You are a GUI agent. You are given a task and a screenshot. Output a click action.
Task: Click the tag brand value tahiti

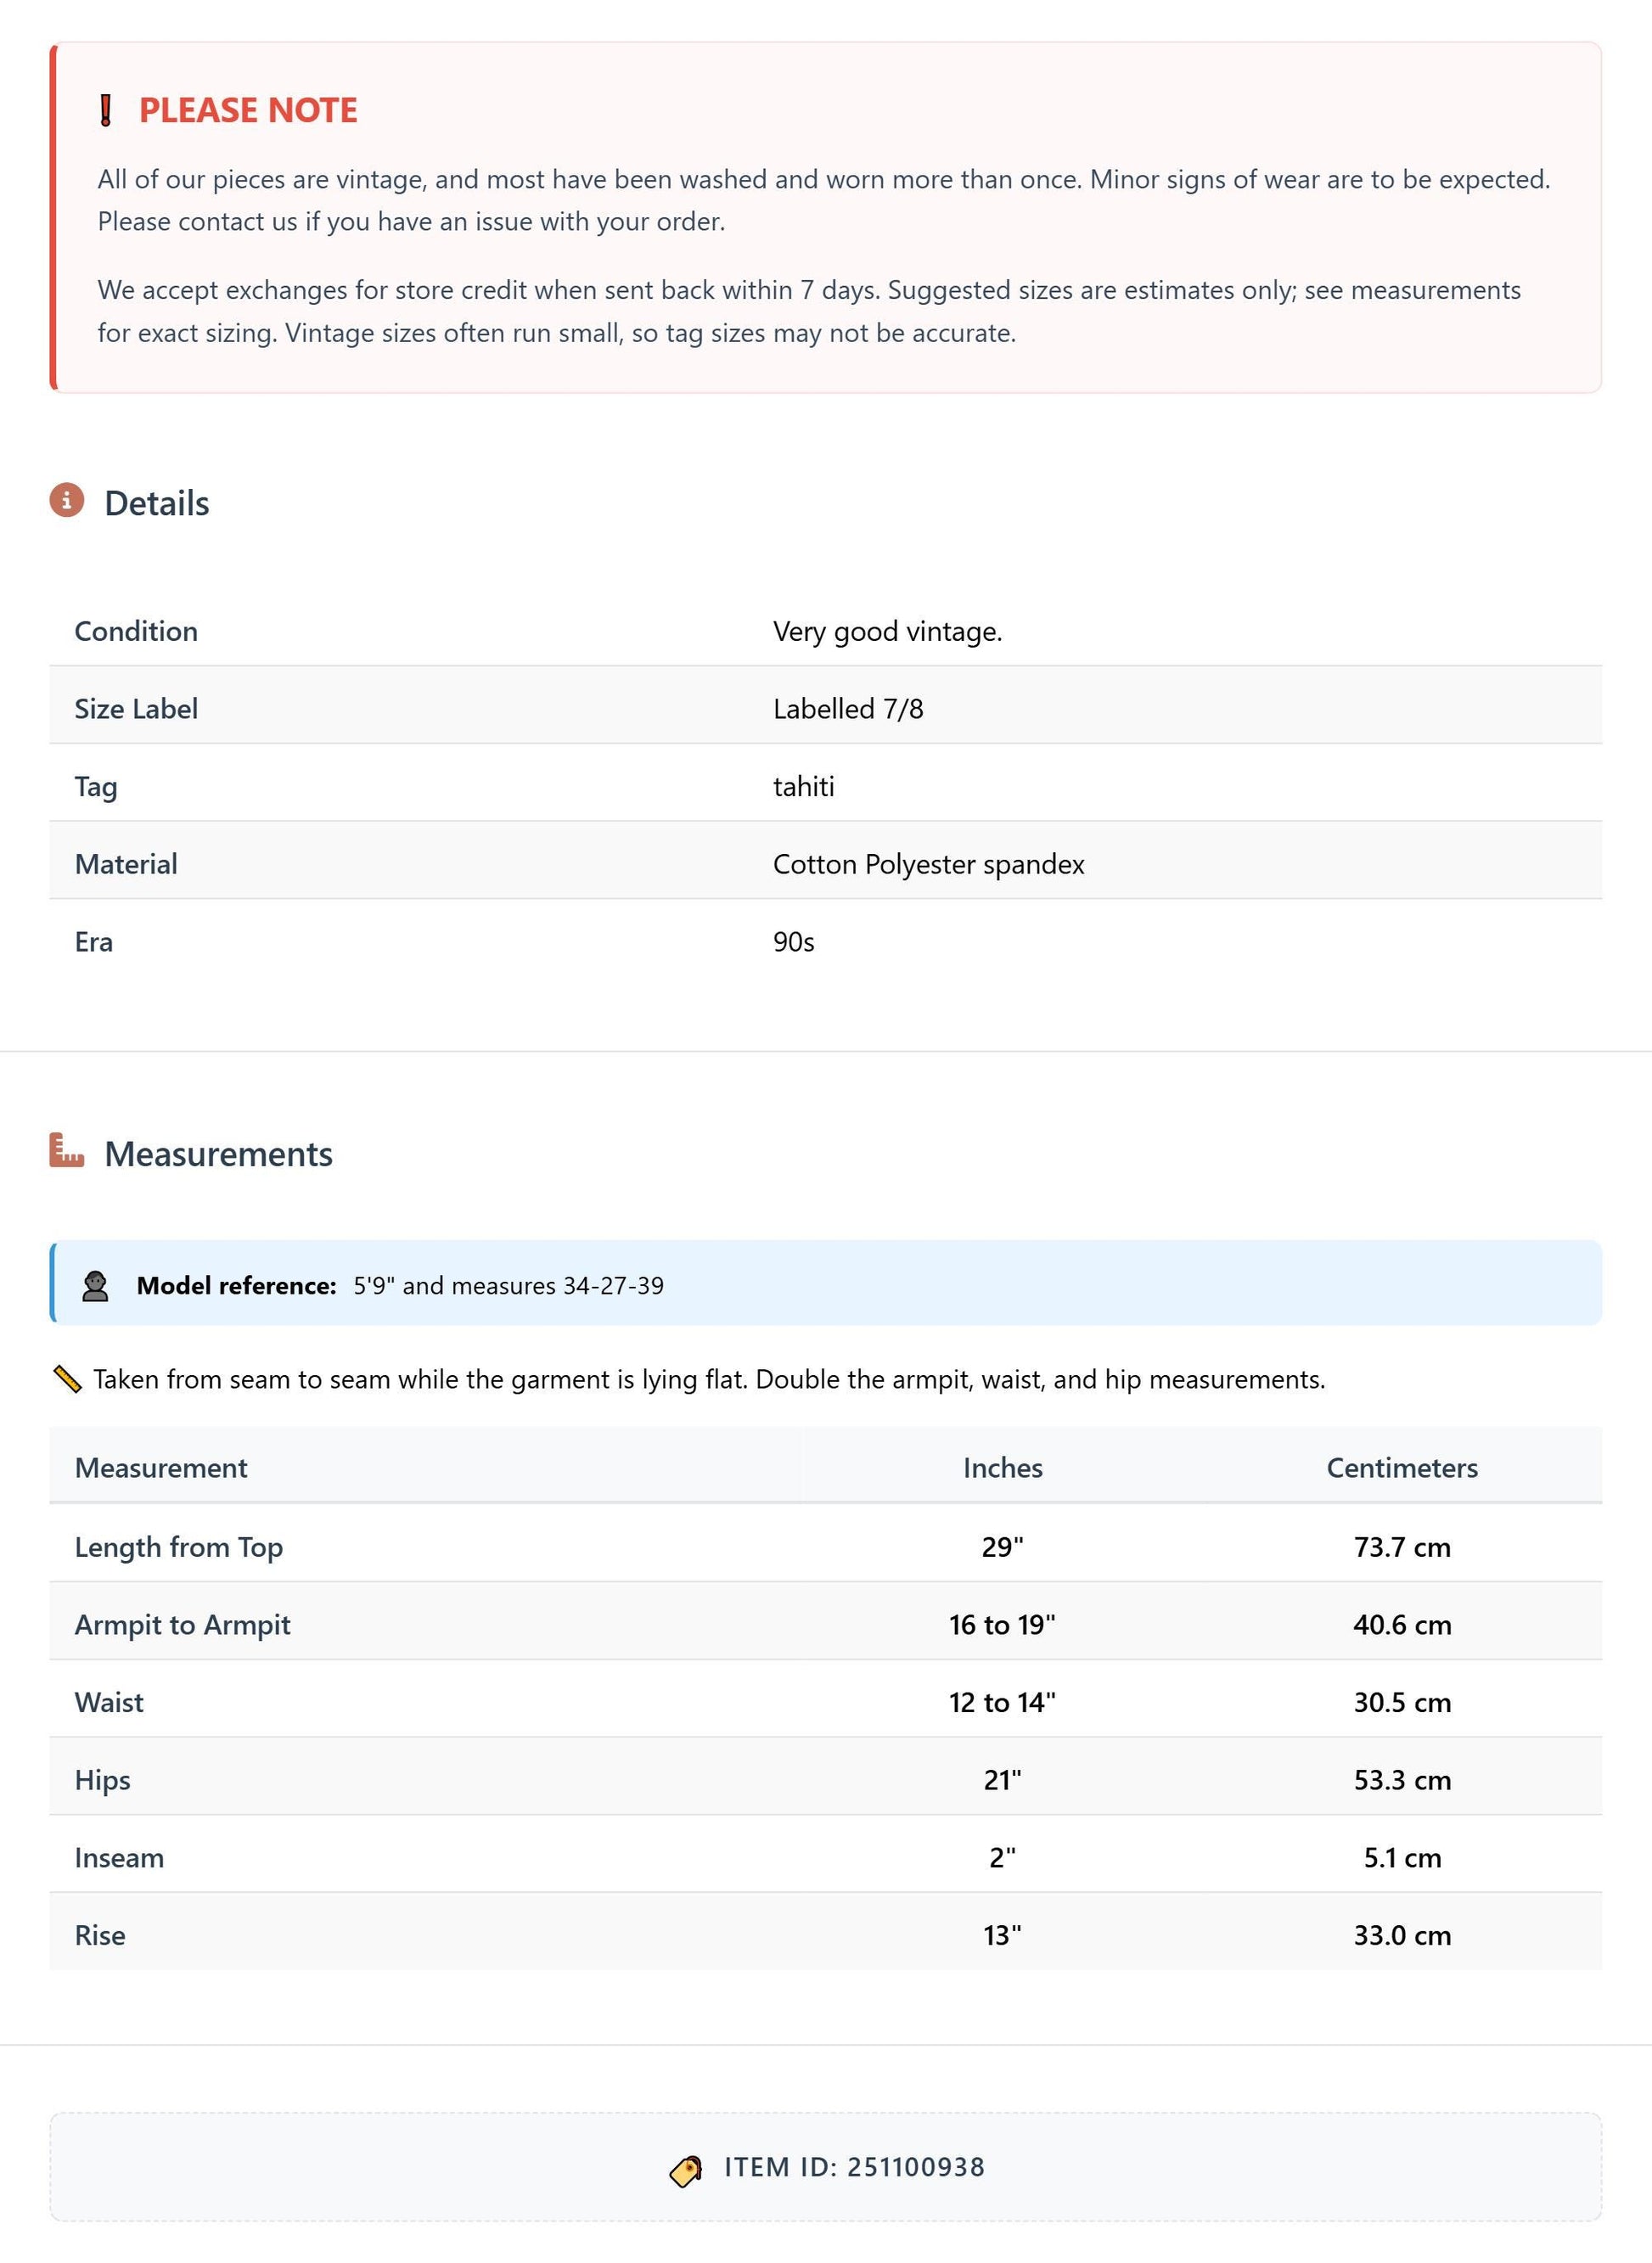804,787
